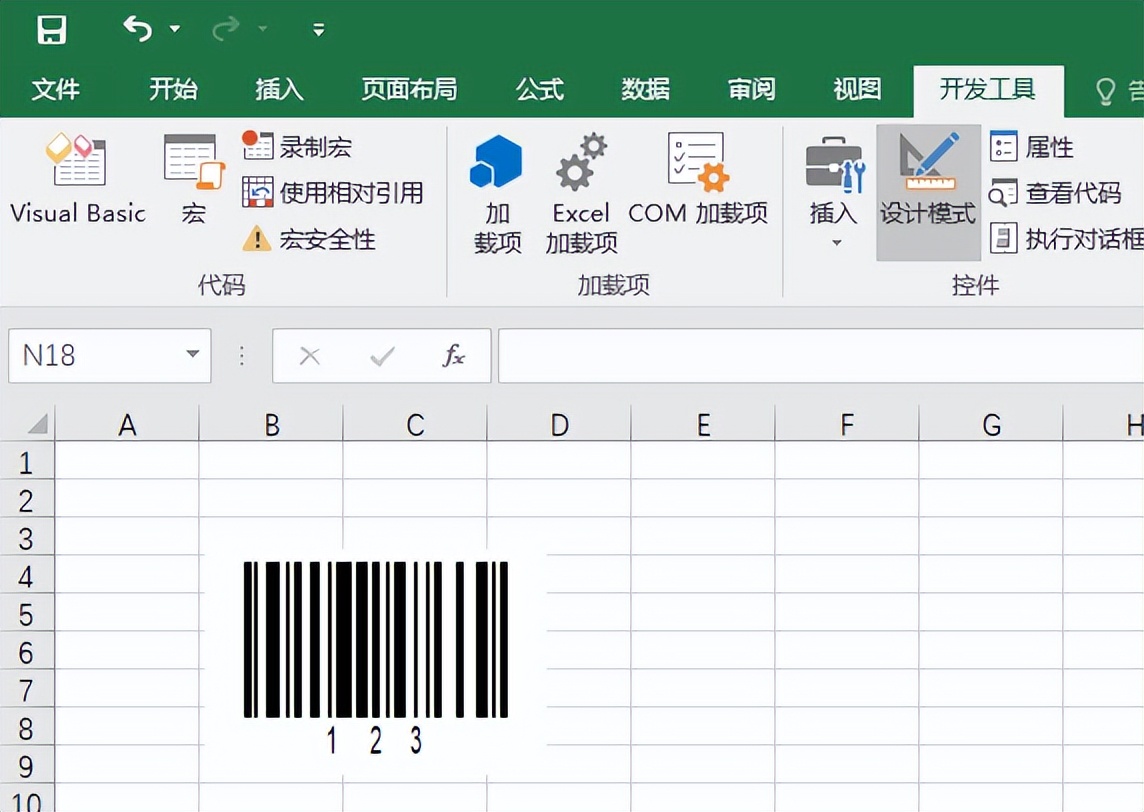Viewport: 1144px width, 812px height.
Task: Open Customize Quick Access Toolbar dropdown
Action: [x=318, y=30]
